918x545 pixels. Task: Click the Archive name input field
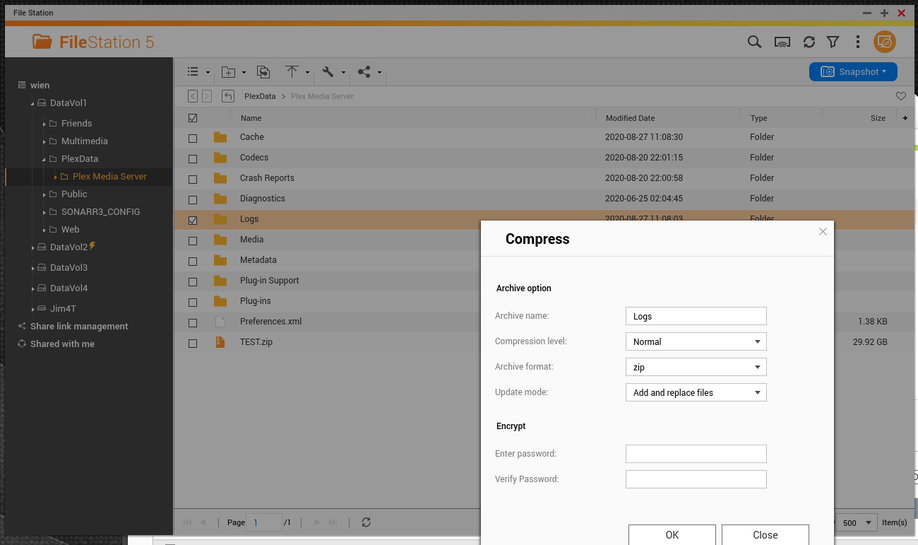tap(696, 316)
